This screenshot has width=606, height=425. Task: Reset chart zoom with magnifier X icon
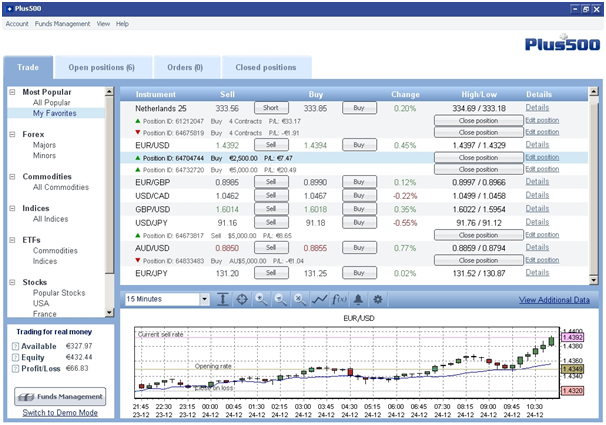point(300,299)
